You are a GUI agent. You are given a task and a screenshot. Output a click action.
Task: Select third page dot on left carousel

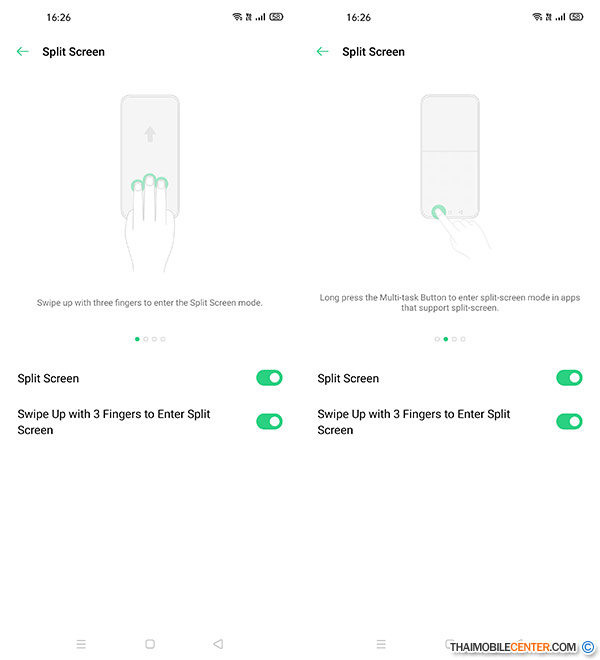[154, 339]
